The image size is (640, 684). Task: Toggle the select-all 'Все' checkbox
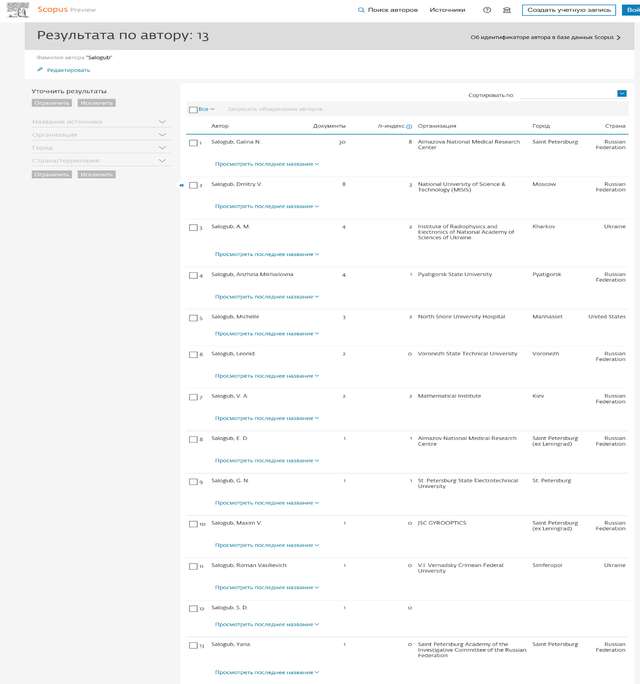pyautogui.click(x=193, y=109)
